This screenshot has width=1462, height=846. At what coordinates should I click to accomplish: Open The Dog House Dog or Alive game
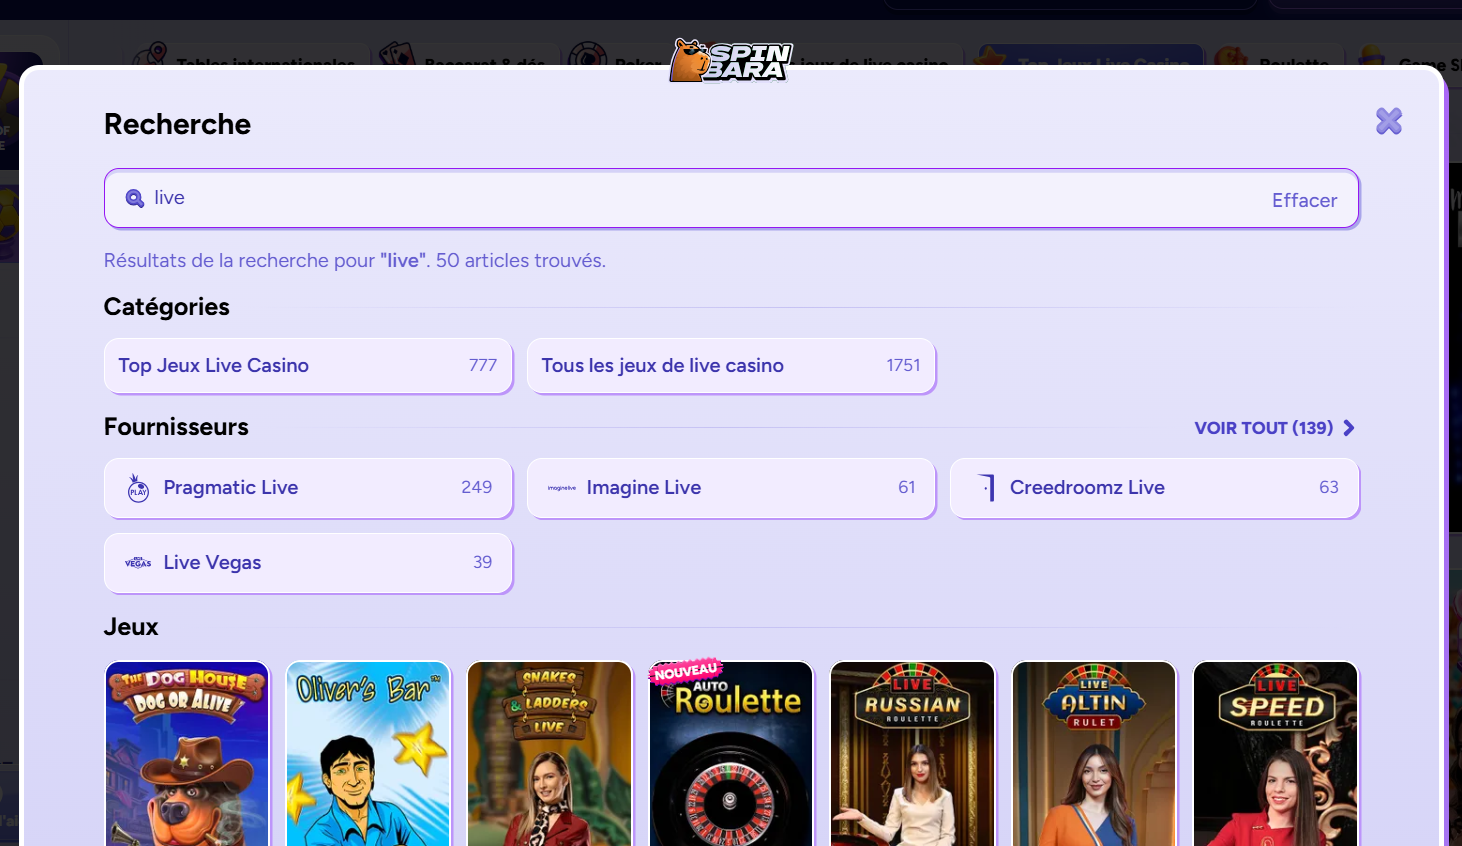click(187, 754)
